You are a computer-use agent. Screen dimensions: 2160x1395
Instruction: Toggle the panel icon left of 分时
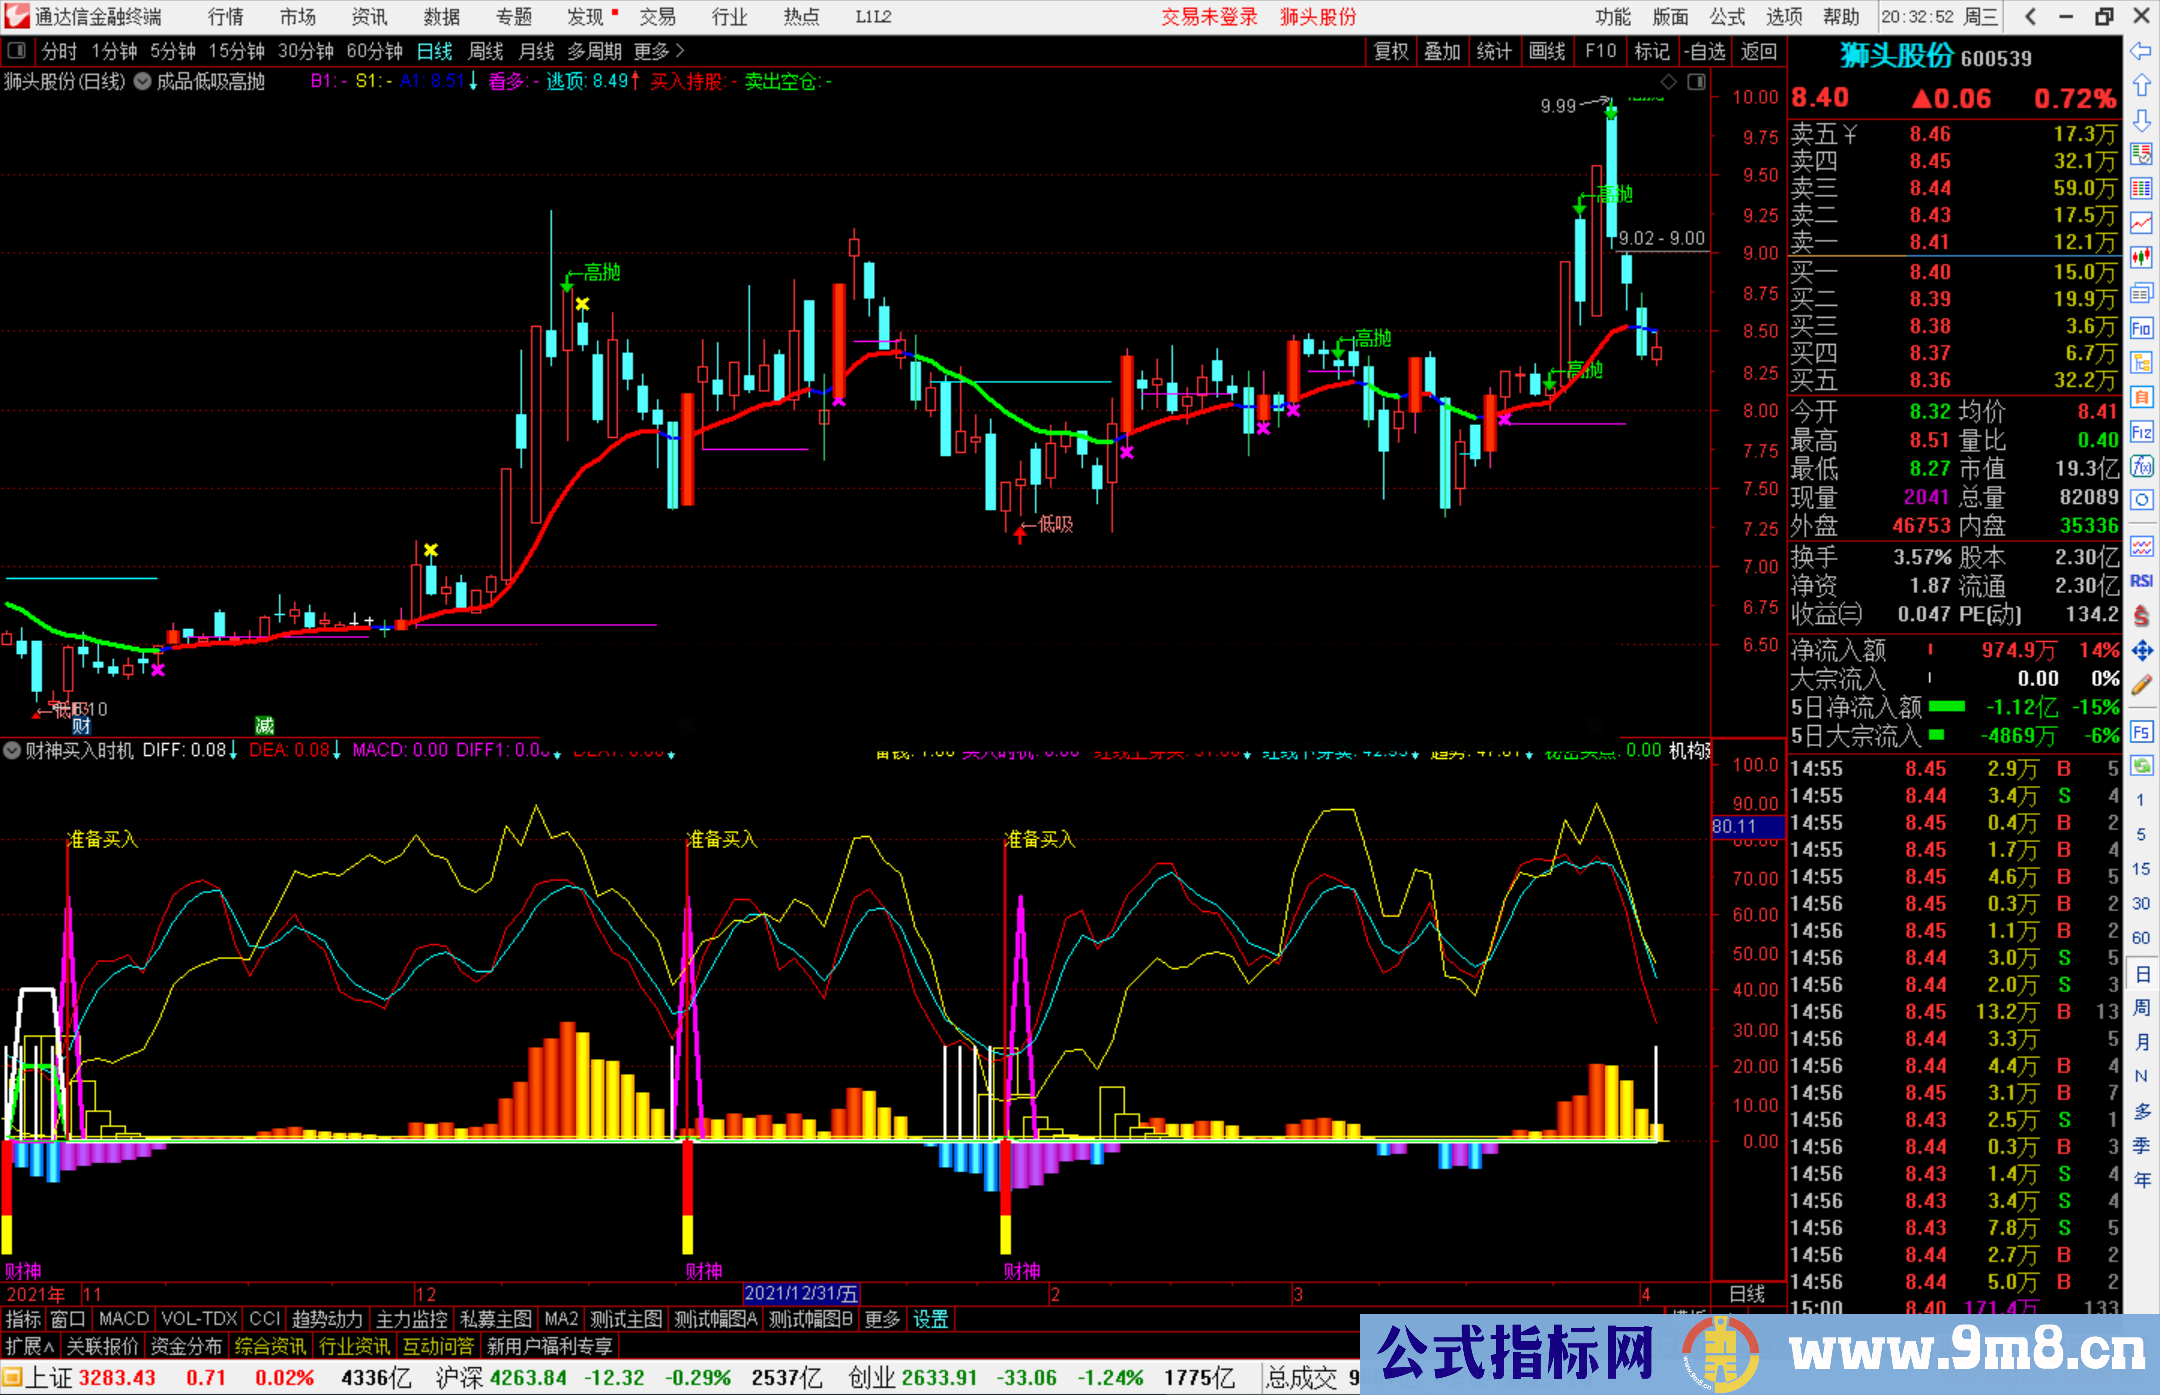(x=17, y=51)
